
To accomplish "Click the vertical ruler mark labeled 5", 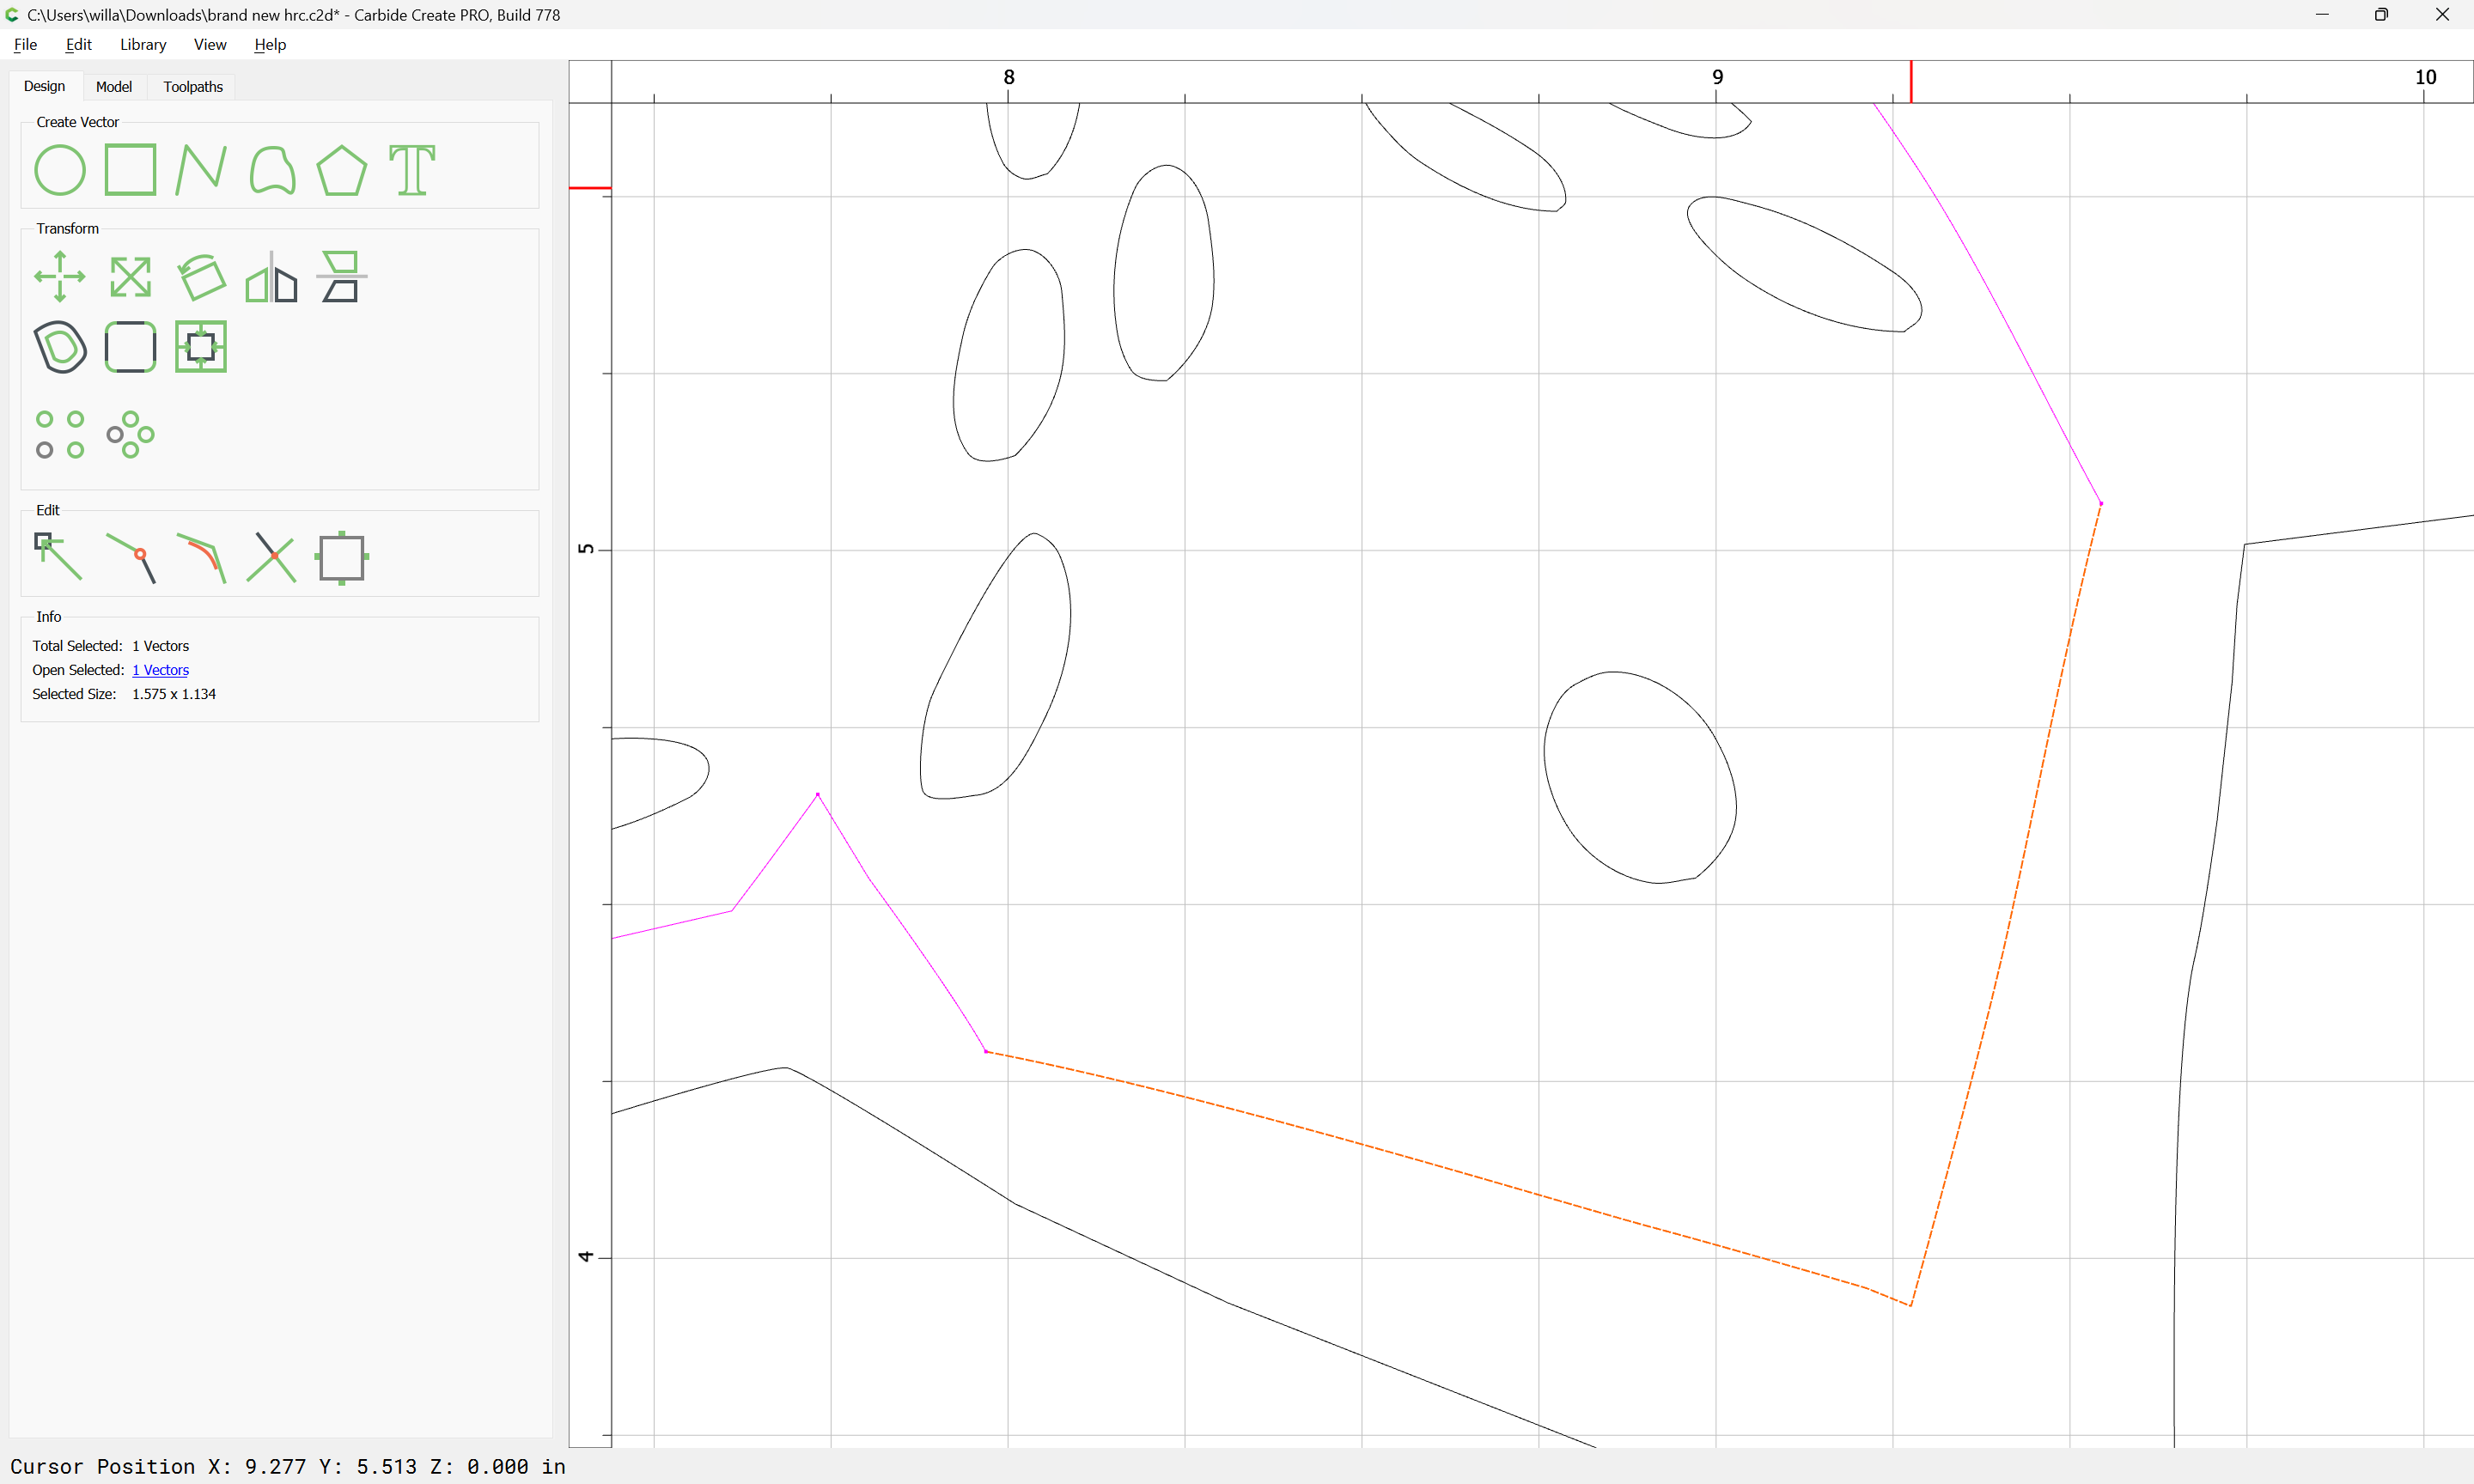I will click(586, 549).
